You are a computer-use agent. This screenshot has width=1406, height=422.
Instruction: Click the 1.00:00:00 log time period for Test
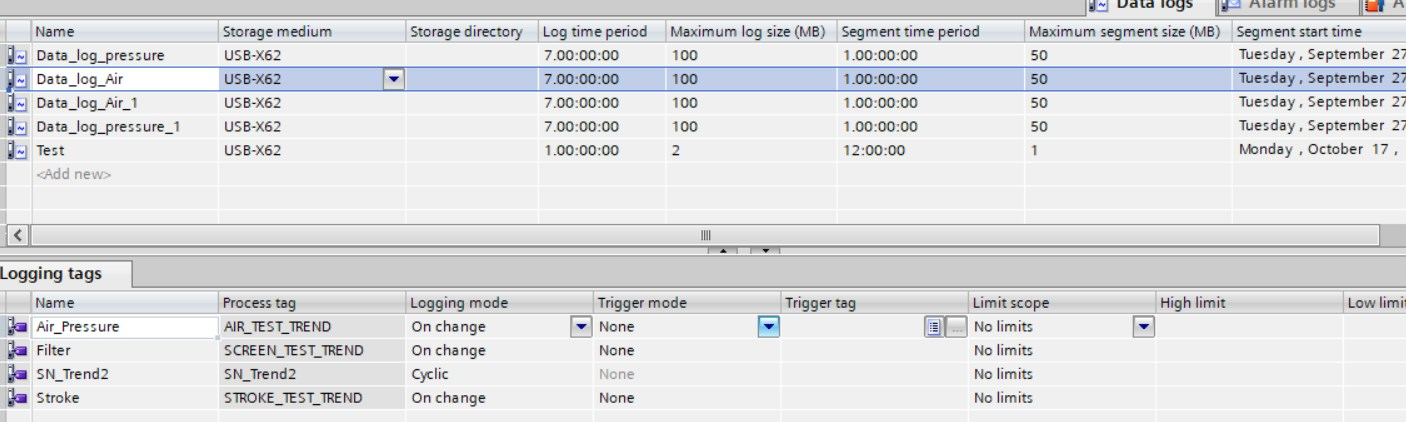[601, 150]
